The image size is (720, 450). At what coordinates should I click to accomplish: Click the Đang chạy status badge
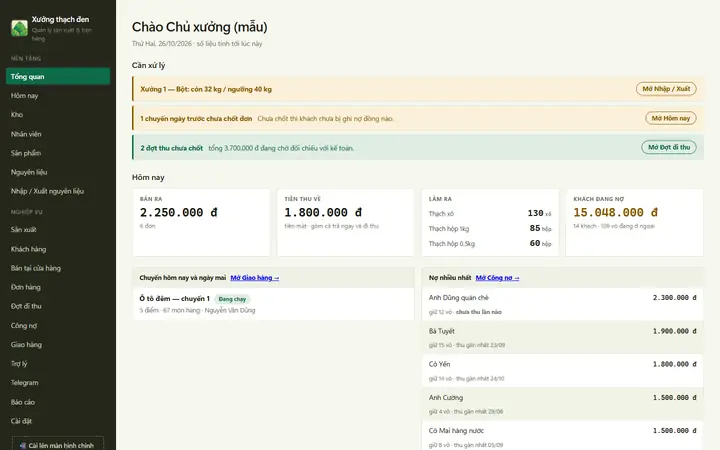(x=232, y=299)
